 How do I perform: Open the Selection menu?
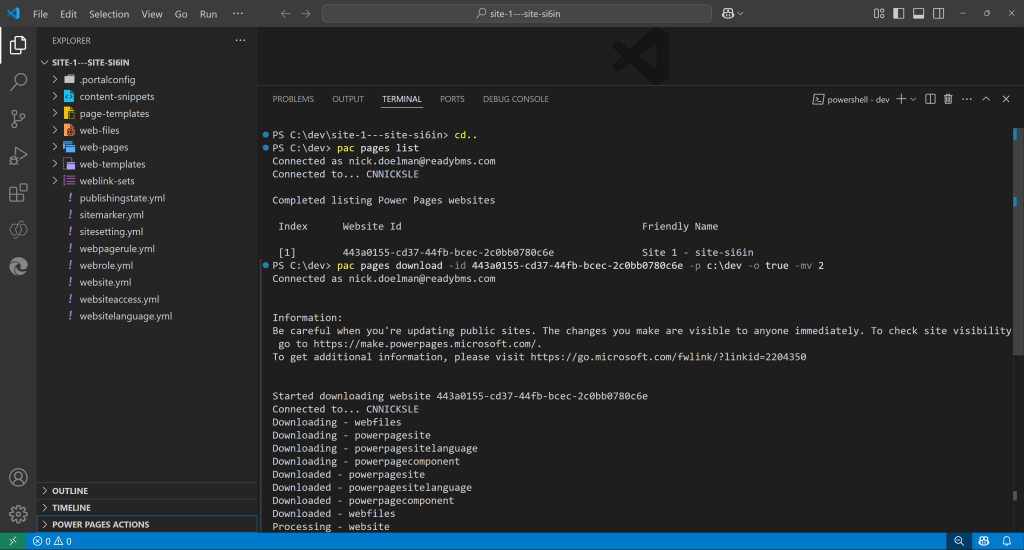pyautogui.click(x=109, y=14)
